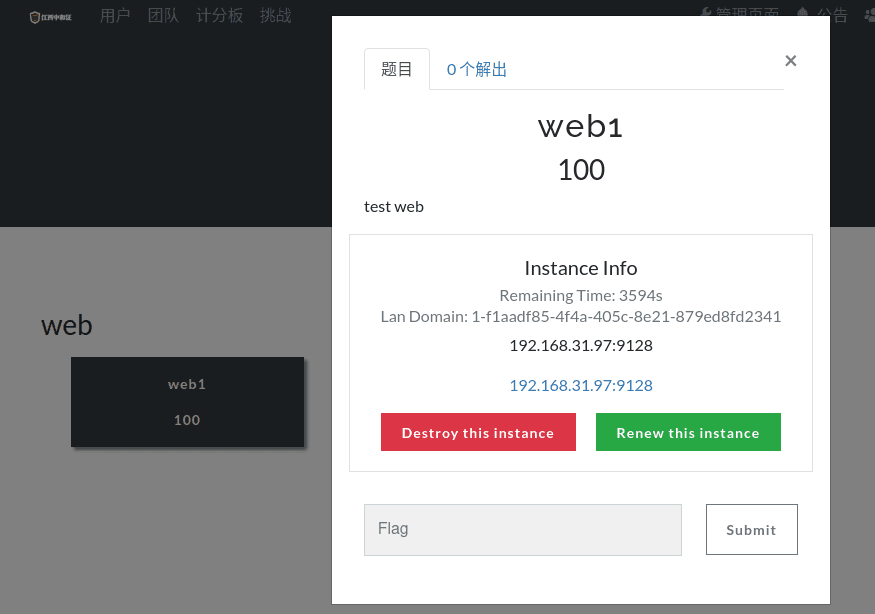Screen dimensions: 875x614
Task: Switch to the 题目 tab
Action: point(397,69)
